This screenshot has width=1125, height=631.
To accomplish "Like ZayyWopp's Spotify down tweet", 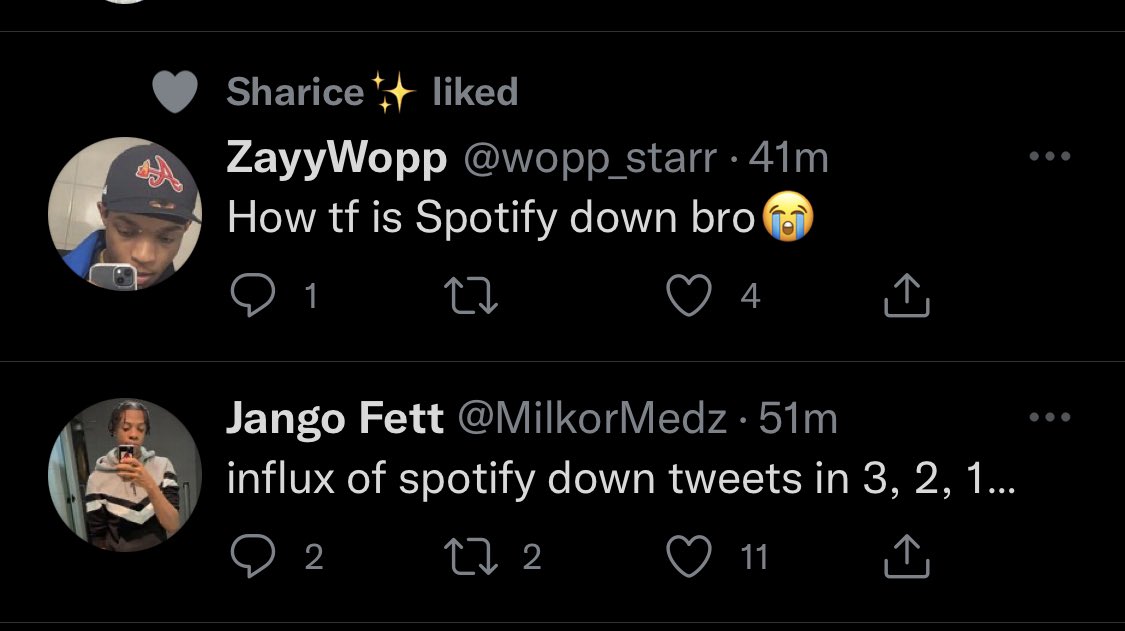I will (687, 295).
